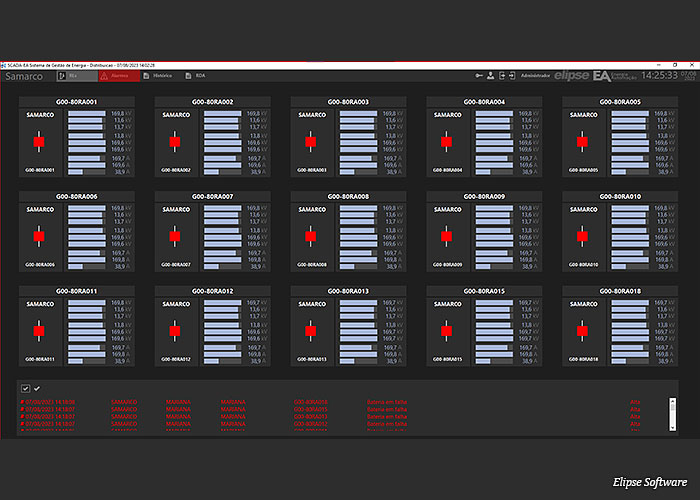
Task: Switch to the red Alarmes tab
Action: point(119,76)
